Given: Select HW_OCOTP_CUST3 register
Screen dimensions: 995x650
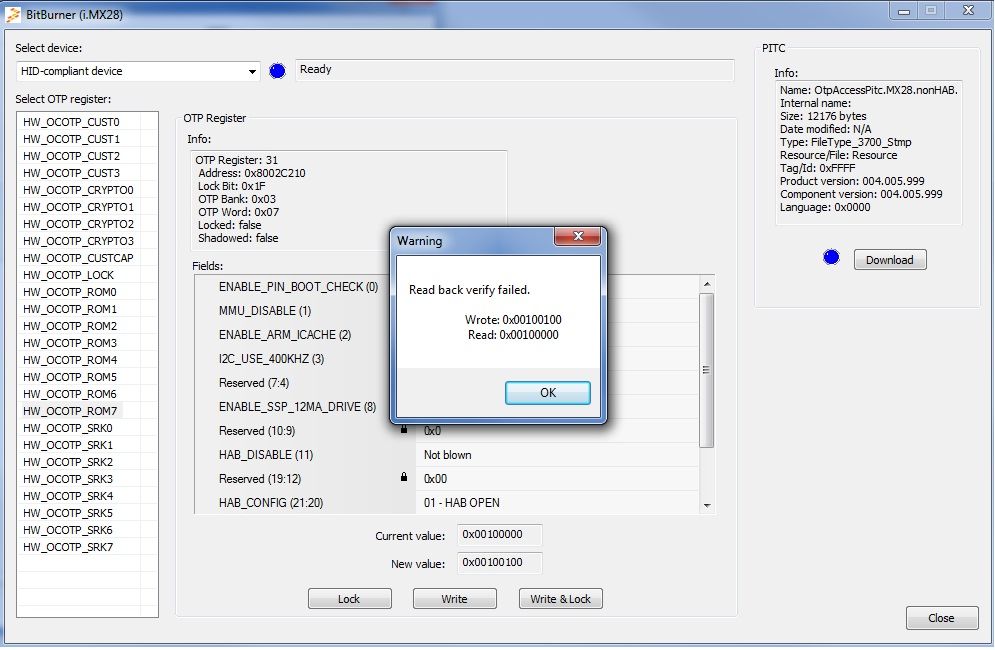Looking at the screenshot, I should coord(71,173).
